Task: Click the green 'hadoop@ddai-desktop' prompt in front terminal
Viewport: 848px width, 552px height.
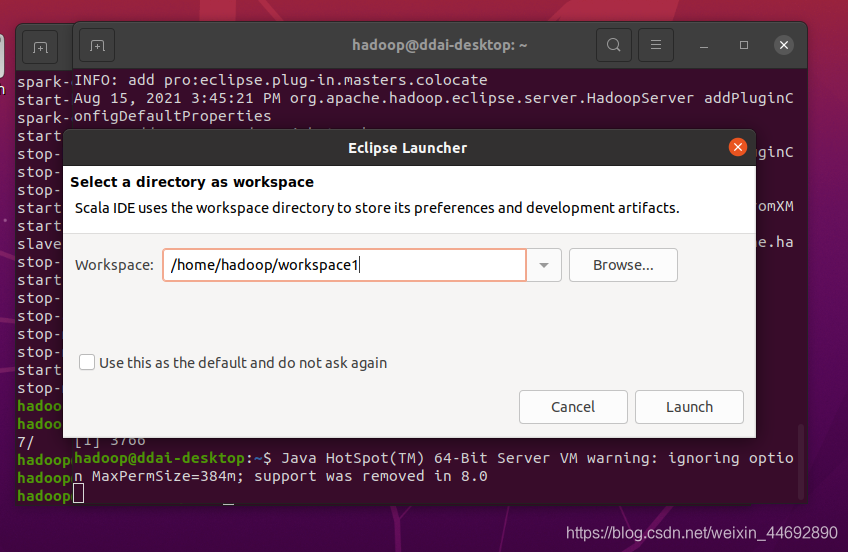Action: click(x=159, y=458)
